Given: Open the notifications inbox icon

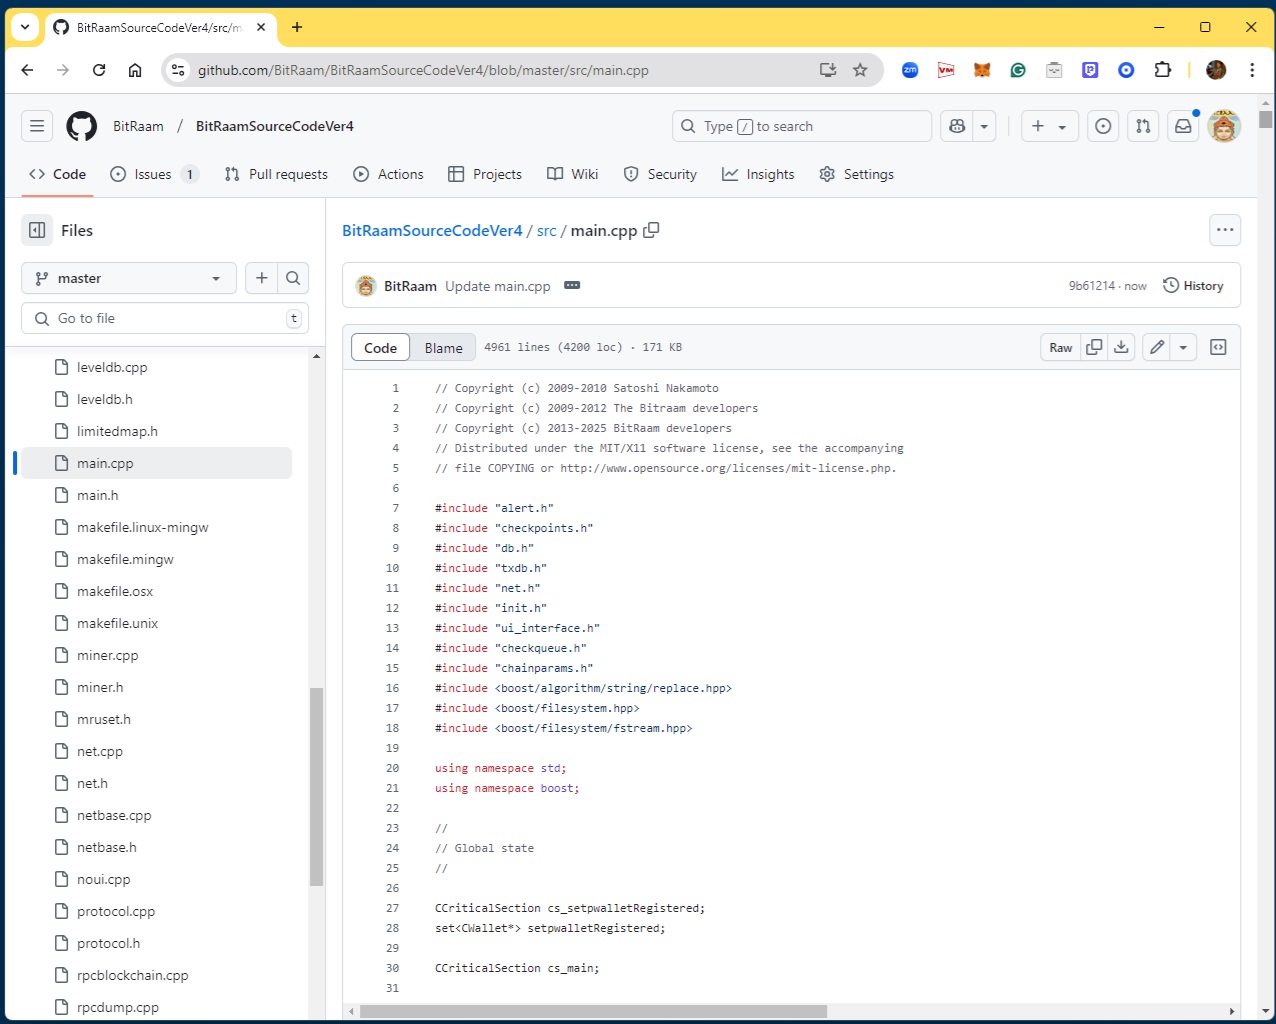Looking at the screenshot, I should (1183, 126).
